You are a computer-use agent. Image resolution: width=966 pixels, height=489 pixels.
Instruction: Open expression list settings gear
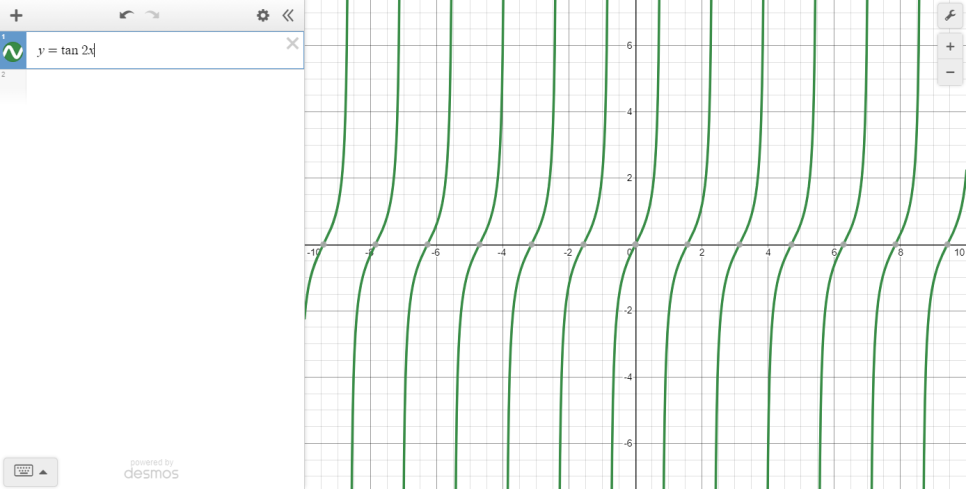click(x=263, y=15)
